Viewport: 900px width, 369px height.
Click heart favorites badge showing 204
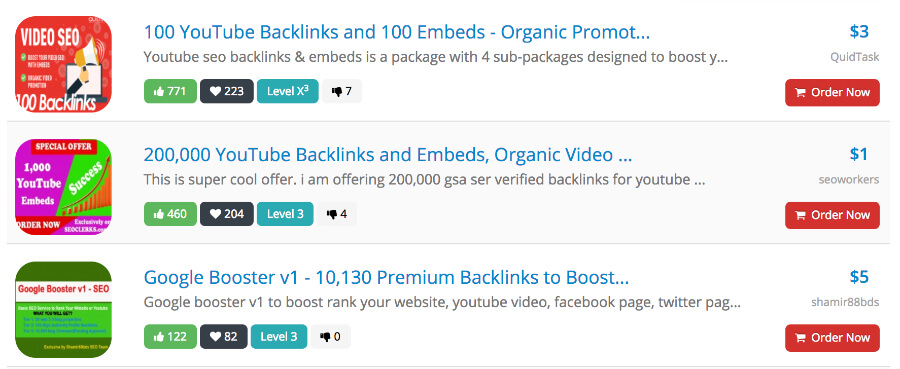click(227, 214)
